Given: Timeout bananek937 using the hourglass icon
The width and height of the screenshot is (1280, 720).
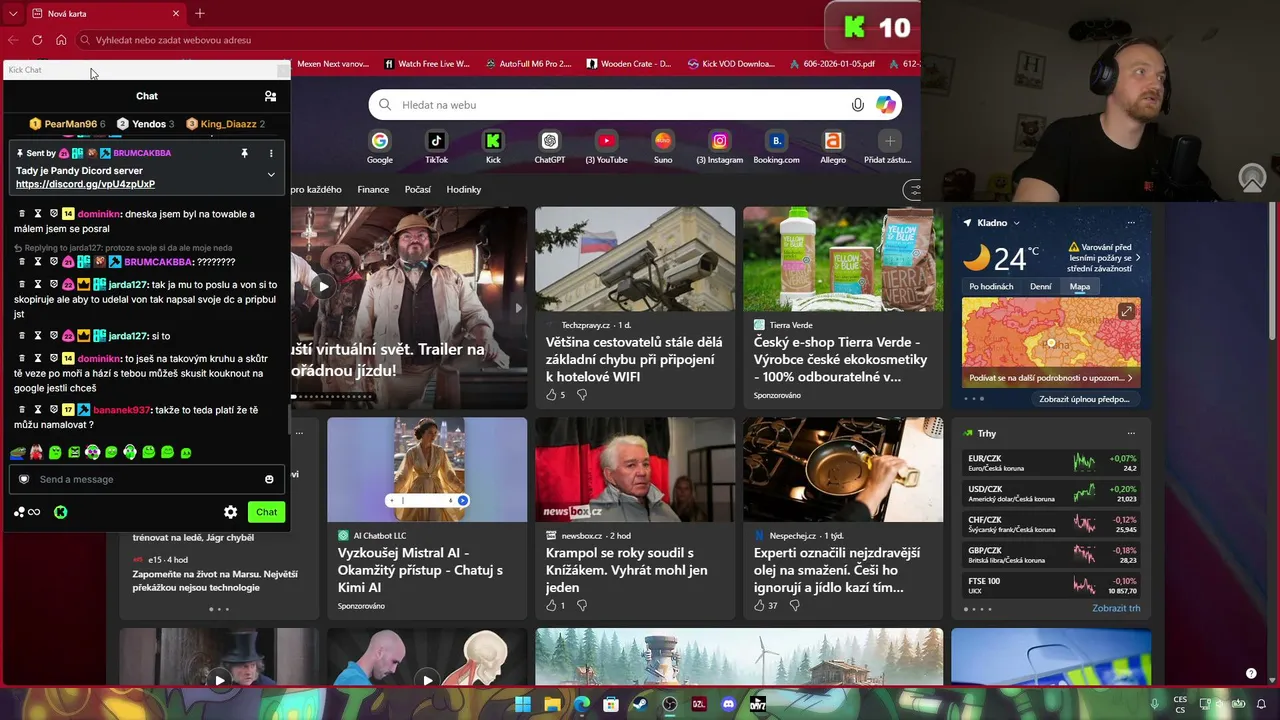Looking at the screenshot, I should click(38, 410).
